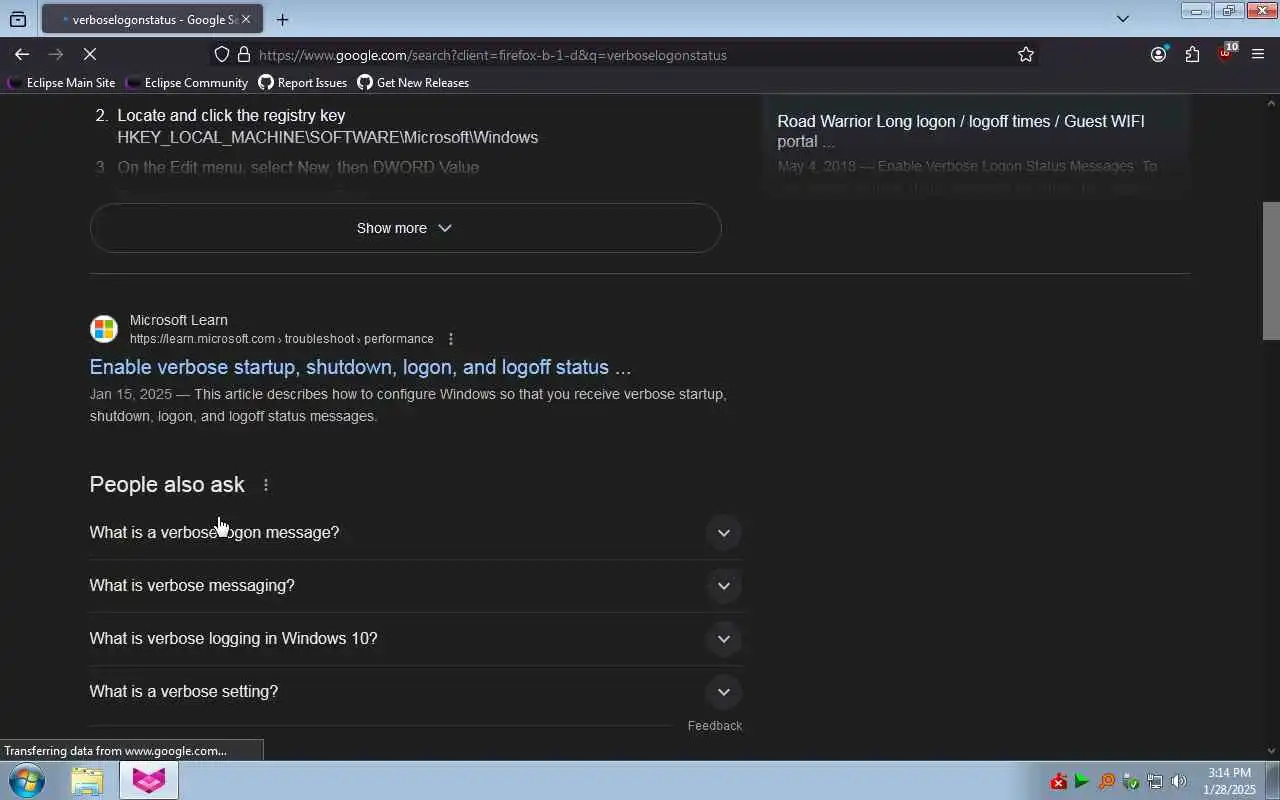Open File Explorer from taskbar

click(87, 781)
